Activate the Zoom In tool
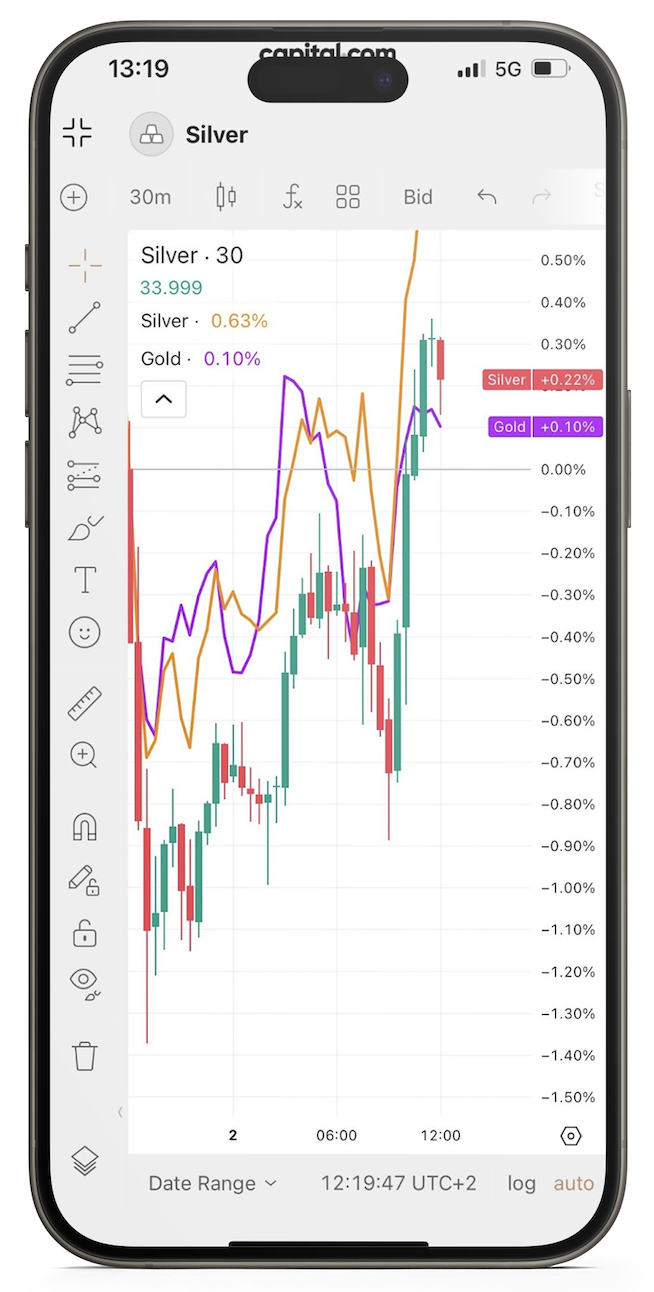The height and width of the screenshot is (1292, 654). (84, 756)
